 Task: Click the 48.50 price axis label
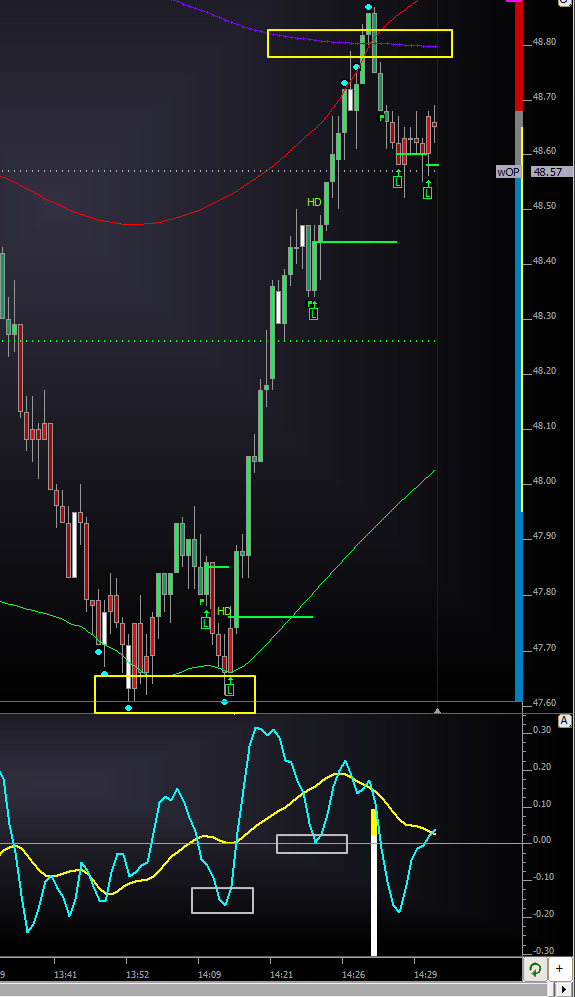544,206
